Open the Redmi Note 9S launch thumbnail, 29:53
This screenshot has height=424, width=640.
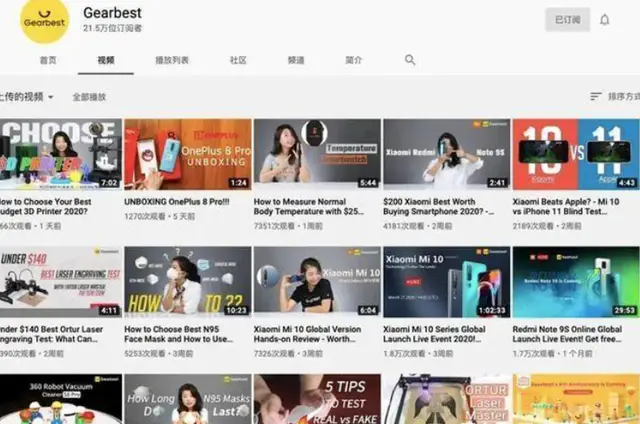[576, 282]
